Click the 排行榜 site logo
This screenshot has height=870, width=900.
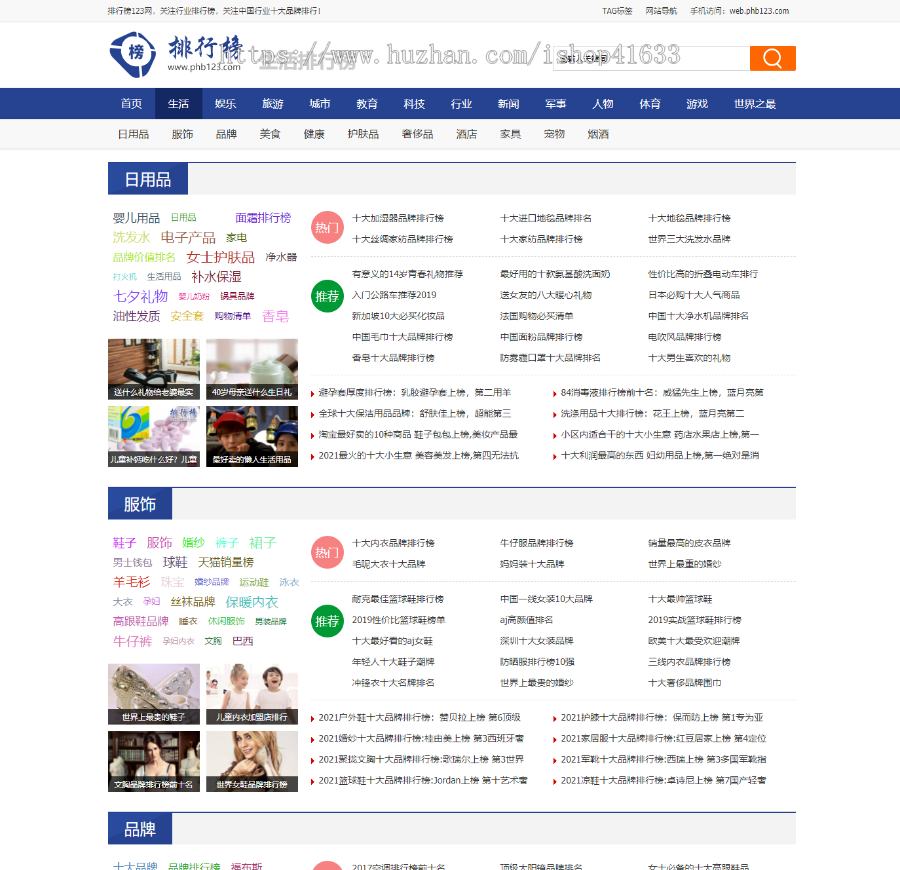pyautogui.click(x=176, y=55)
